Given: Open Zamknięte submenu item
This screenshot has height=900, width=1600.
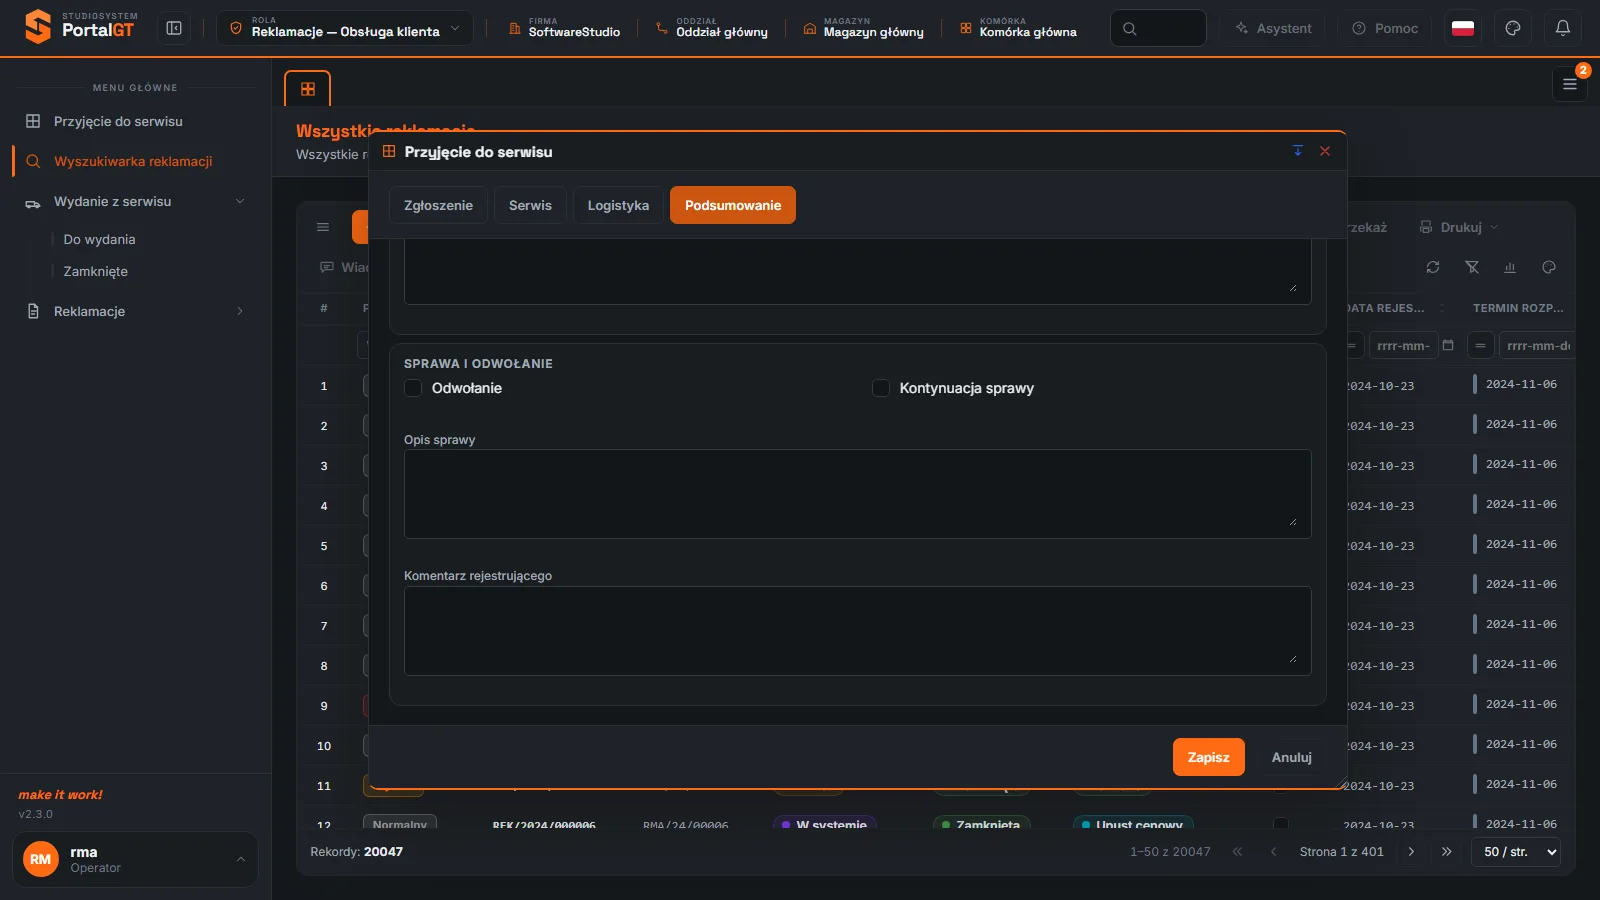Looking at the screenshot, I should pos(95,271).
